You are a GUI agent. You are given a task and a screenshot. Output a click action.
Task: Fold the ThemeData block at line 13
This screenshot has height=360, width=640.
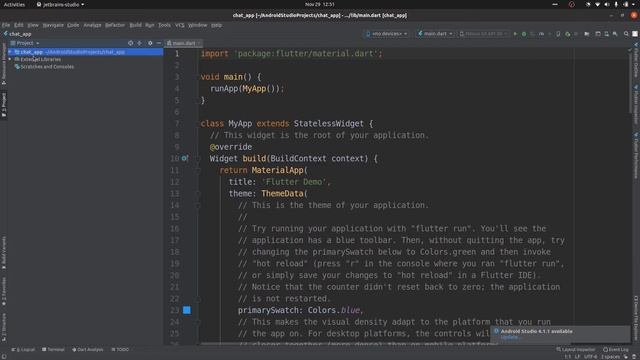[198, 193]
